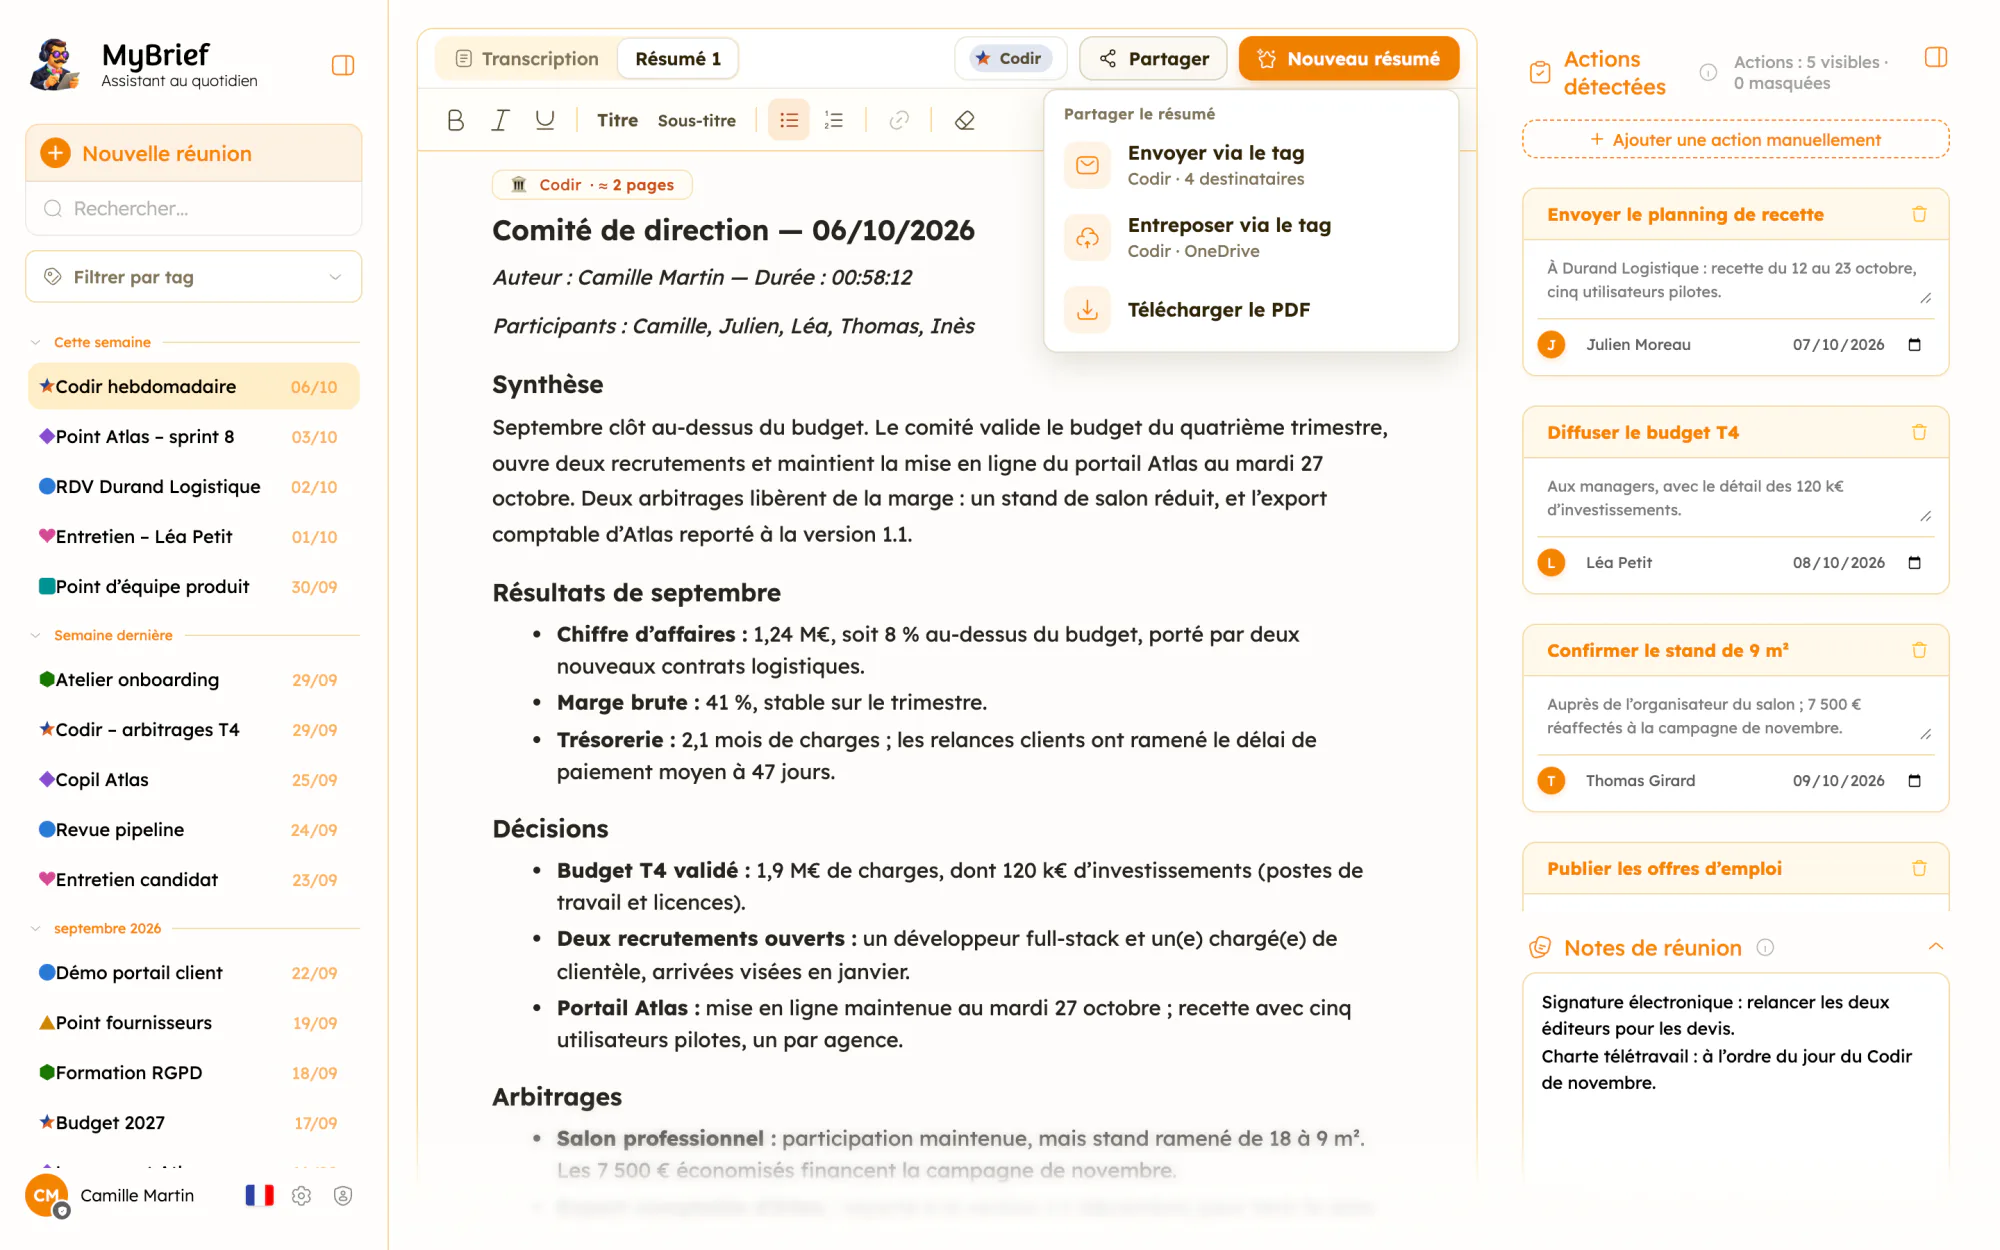Toggle italic formatting in the toolbar

500,120
